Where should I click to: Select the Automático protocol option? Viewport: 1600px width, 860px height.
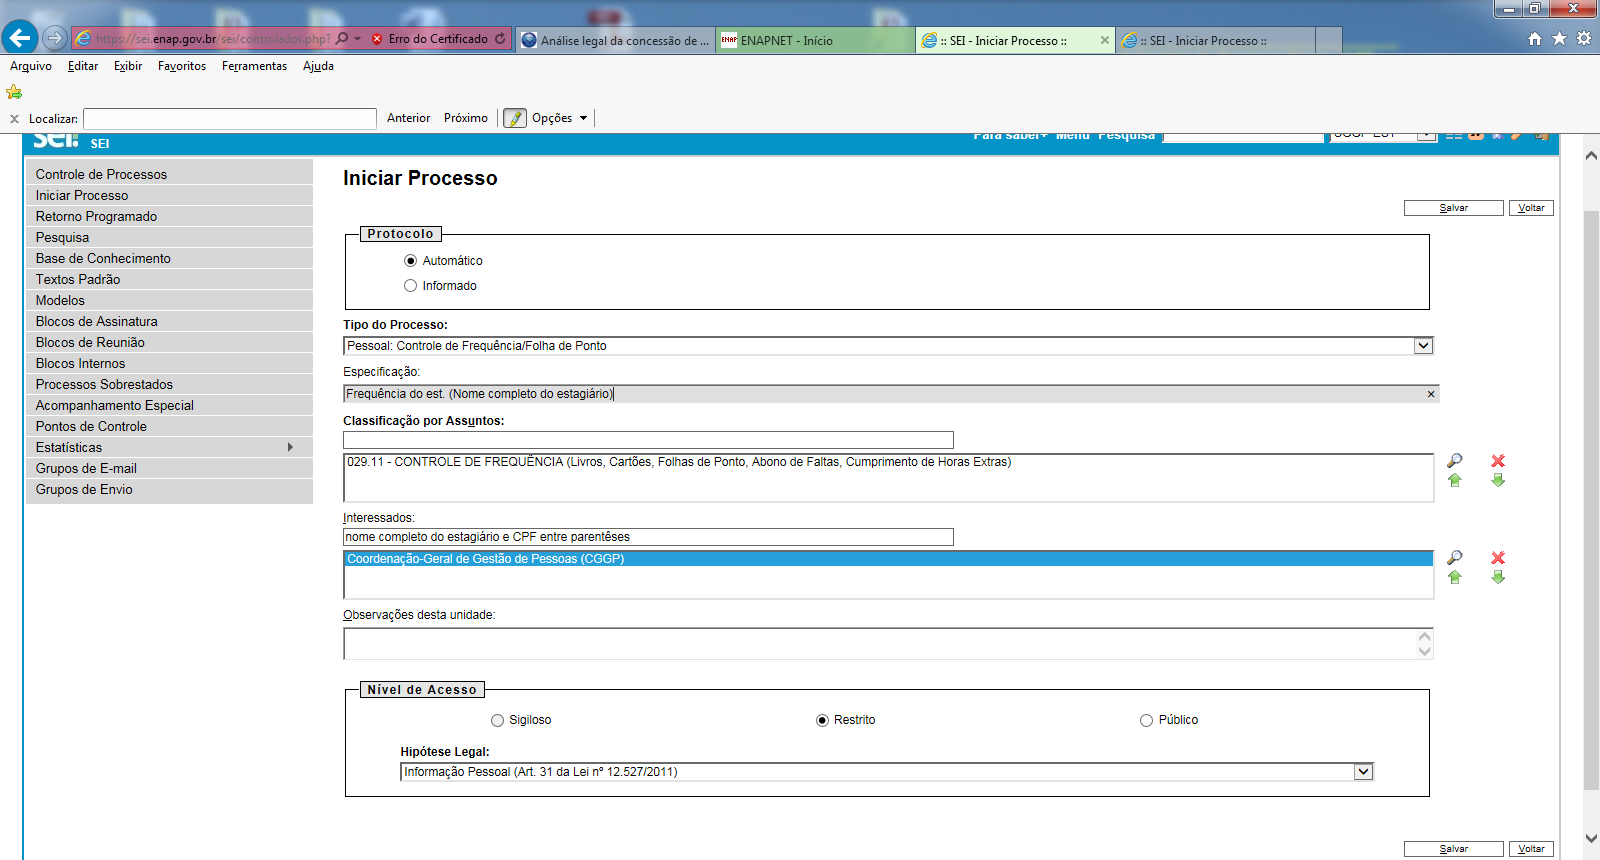[x=410, y=261]
